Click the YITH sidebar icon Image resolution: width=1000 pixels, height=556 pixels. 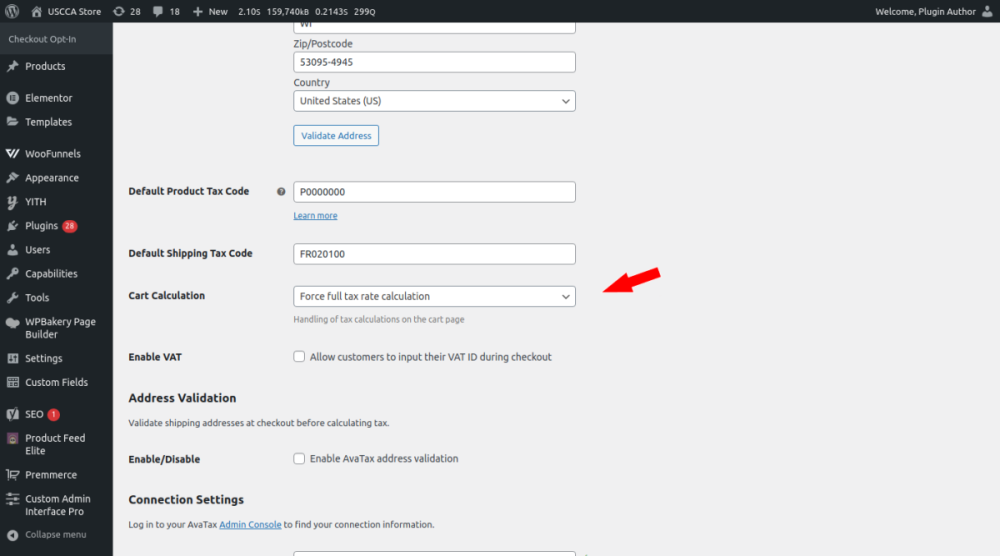(12, 202)
